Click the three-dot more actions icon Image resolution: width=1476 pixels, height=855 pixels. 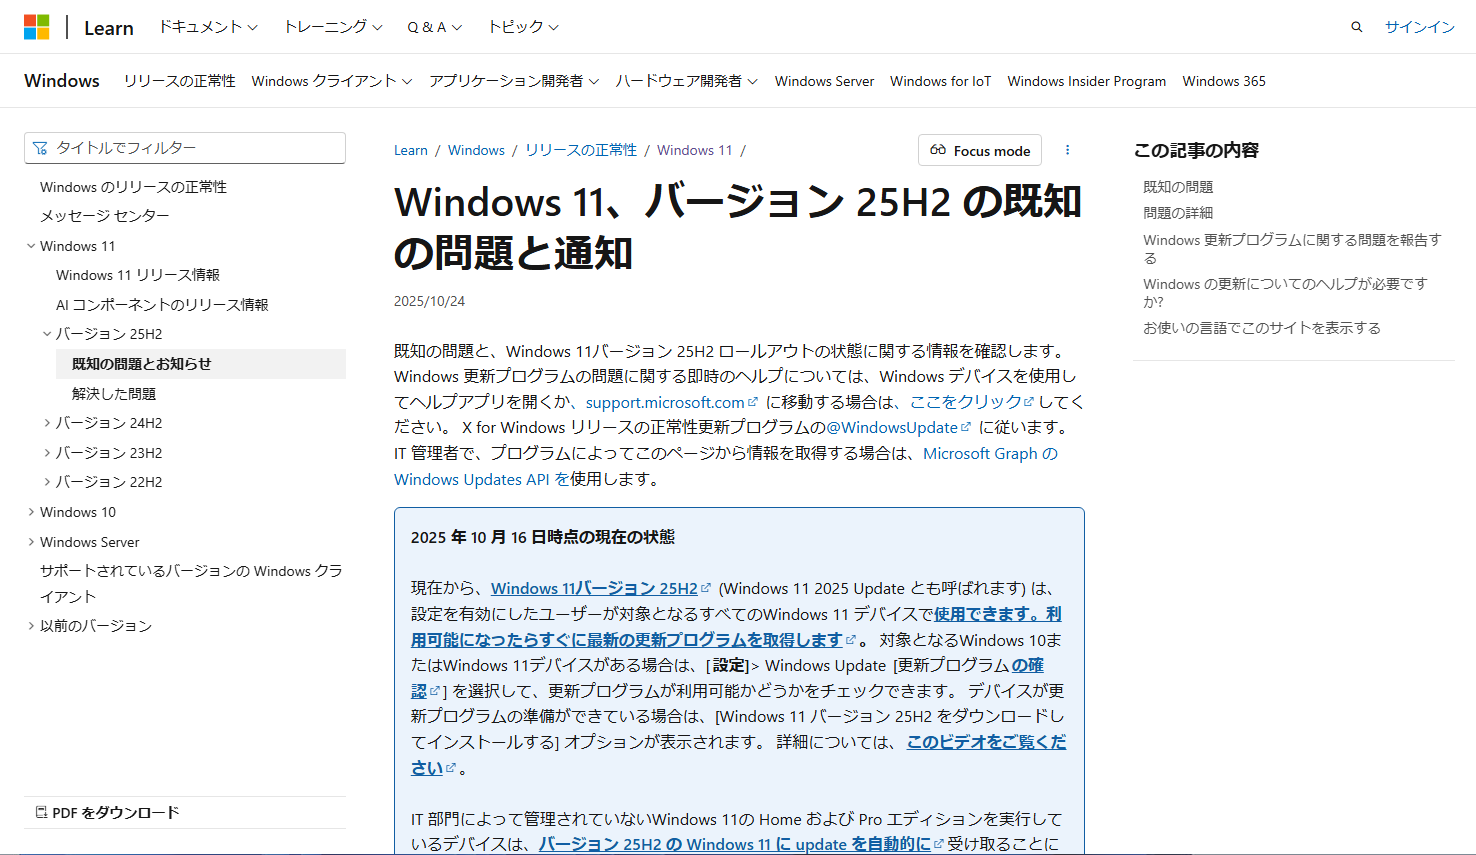point(1067,150)
